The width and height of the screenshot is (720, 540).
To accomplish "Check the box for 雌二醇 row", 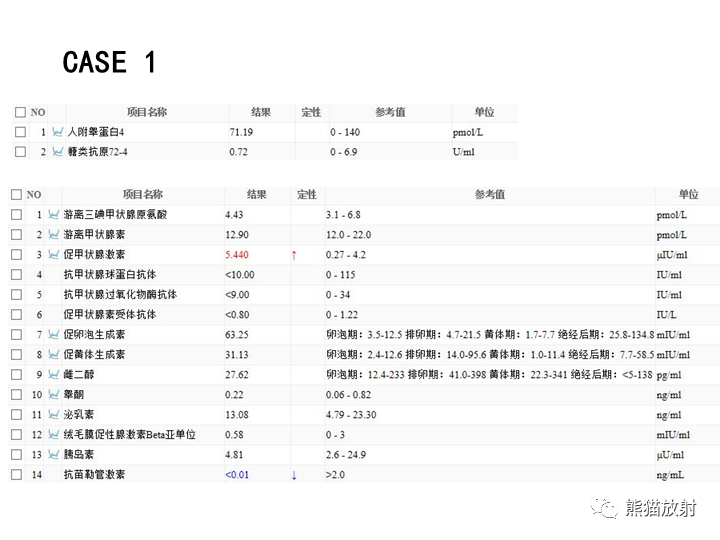I will coord(17,374).
